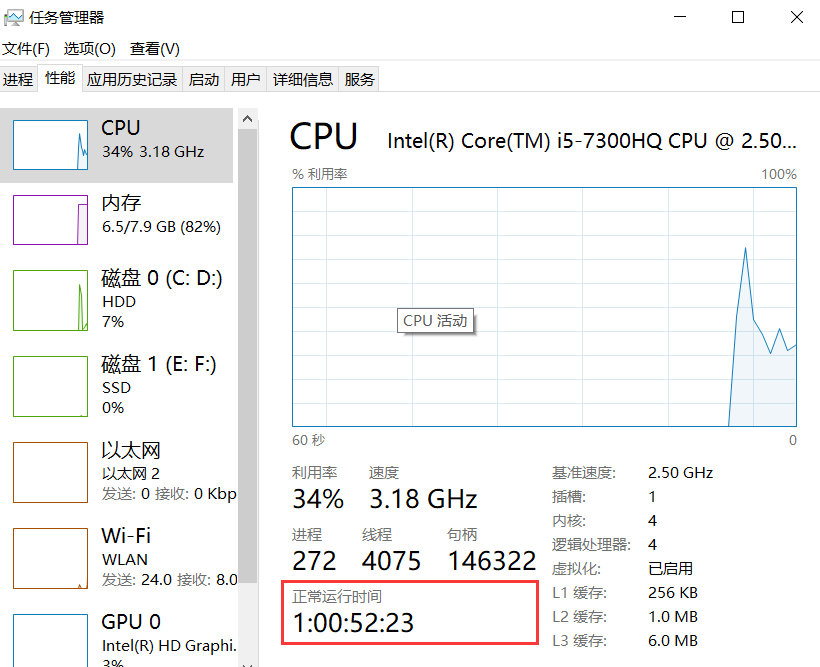Select Disk 0 (C: D:) graph thumbnail
The height and width of the screenshot is (667, 820).
[x=50, y=300]
